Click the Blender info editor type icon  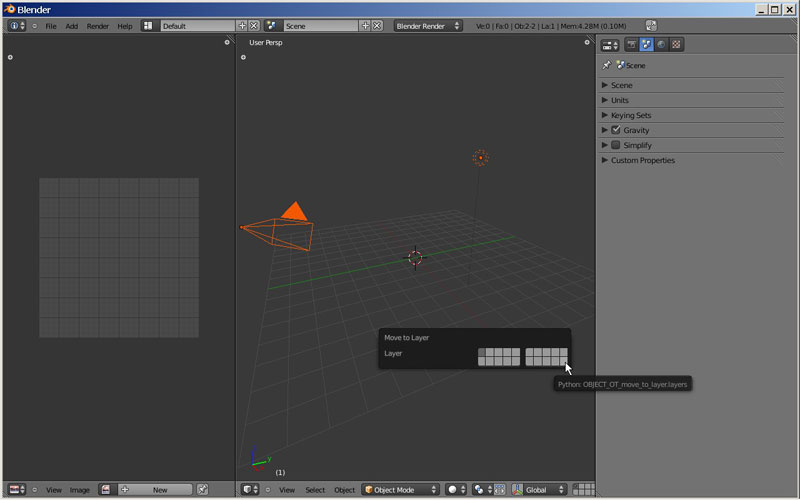coord(15,25)
